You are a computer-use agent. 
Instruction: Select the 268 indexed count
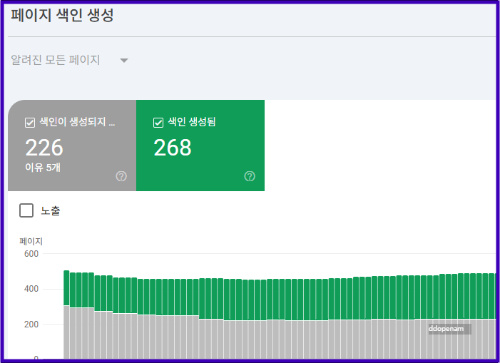[172, 148]
